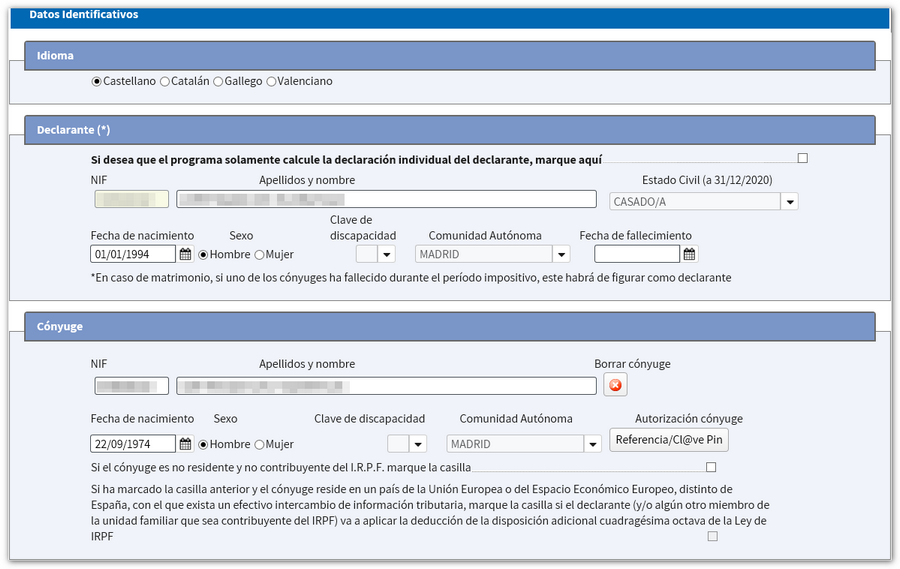Check individual declaration only checkbox
Screen dimensions: 900x569
click(802, 158)
